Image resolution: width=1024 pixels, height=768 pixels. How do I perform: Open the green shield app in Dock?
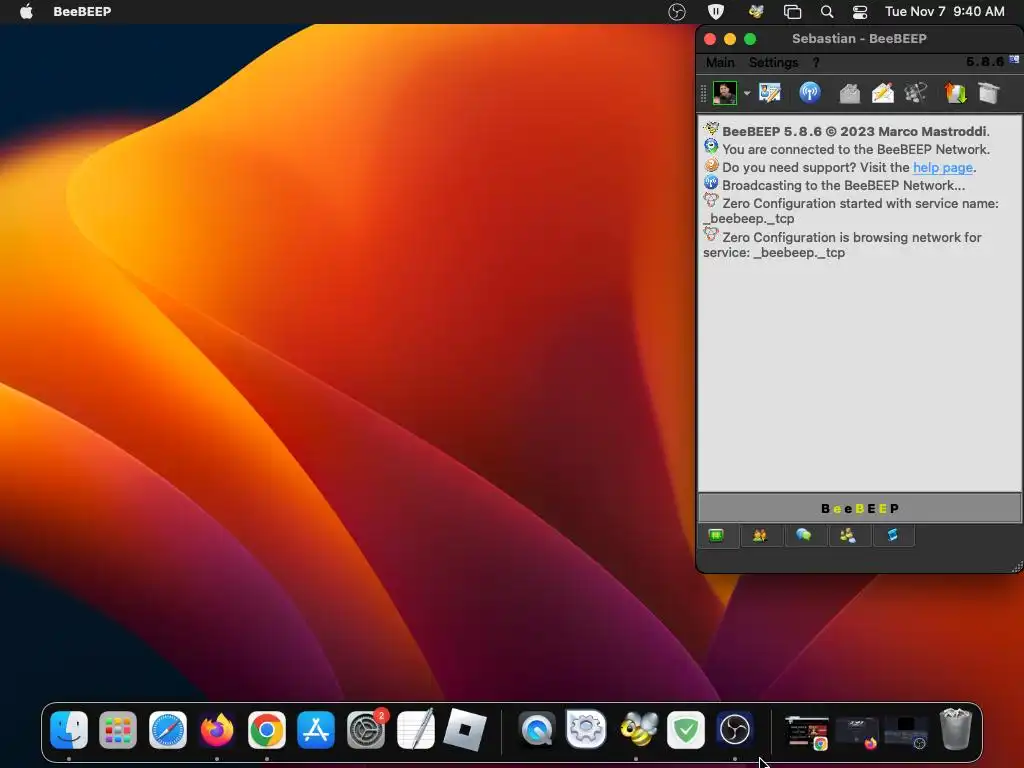click(x=686, y=729)
